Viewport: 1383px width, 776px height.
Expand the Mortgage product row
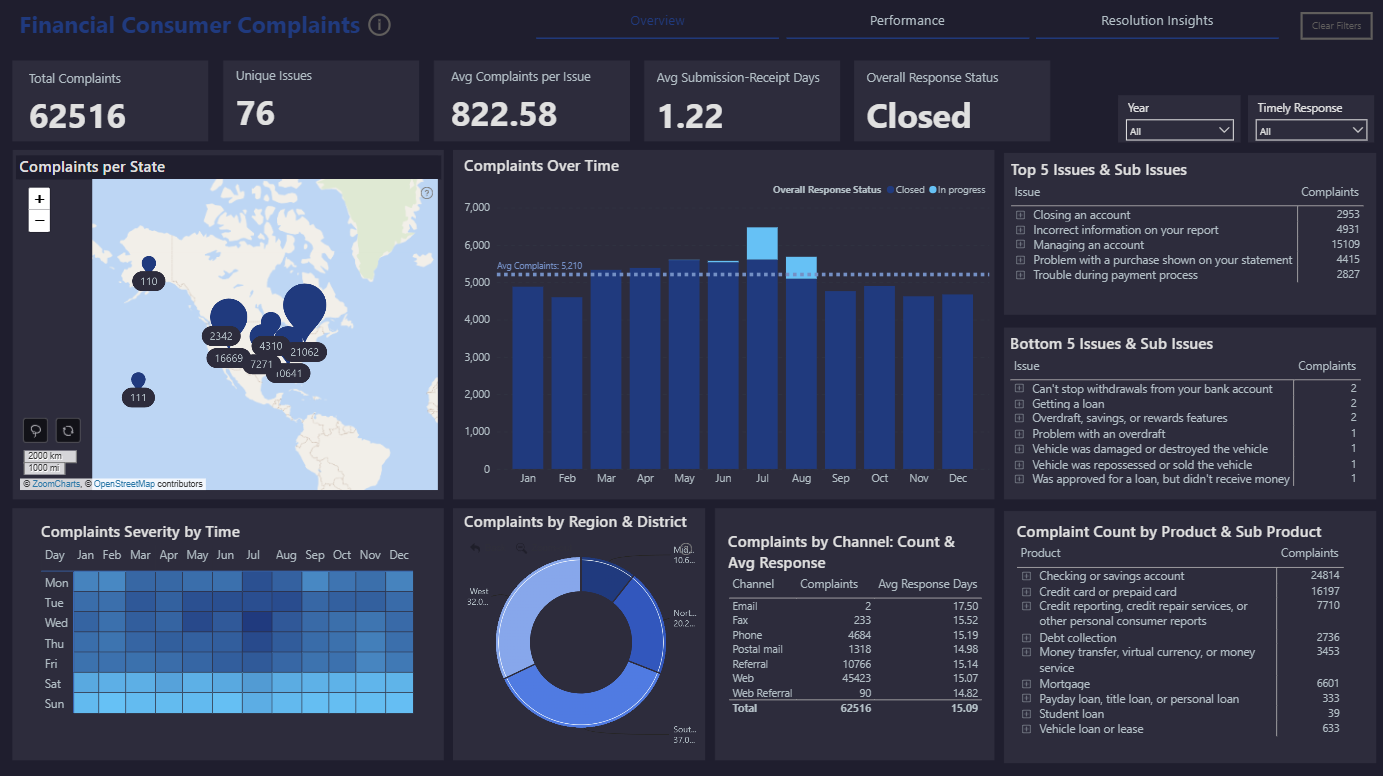(x=1026, y=684)
